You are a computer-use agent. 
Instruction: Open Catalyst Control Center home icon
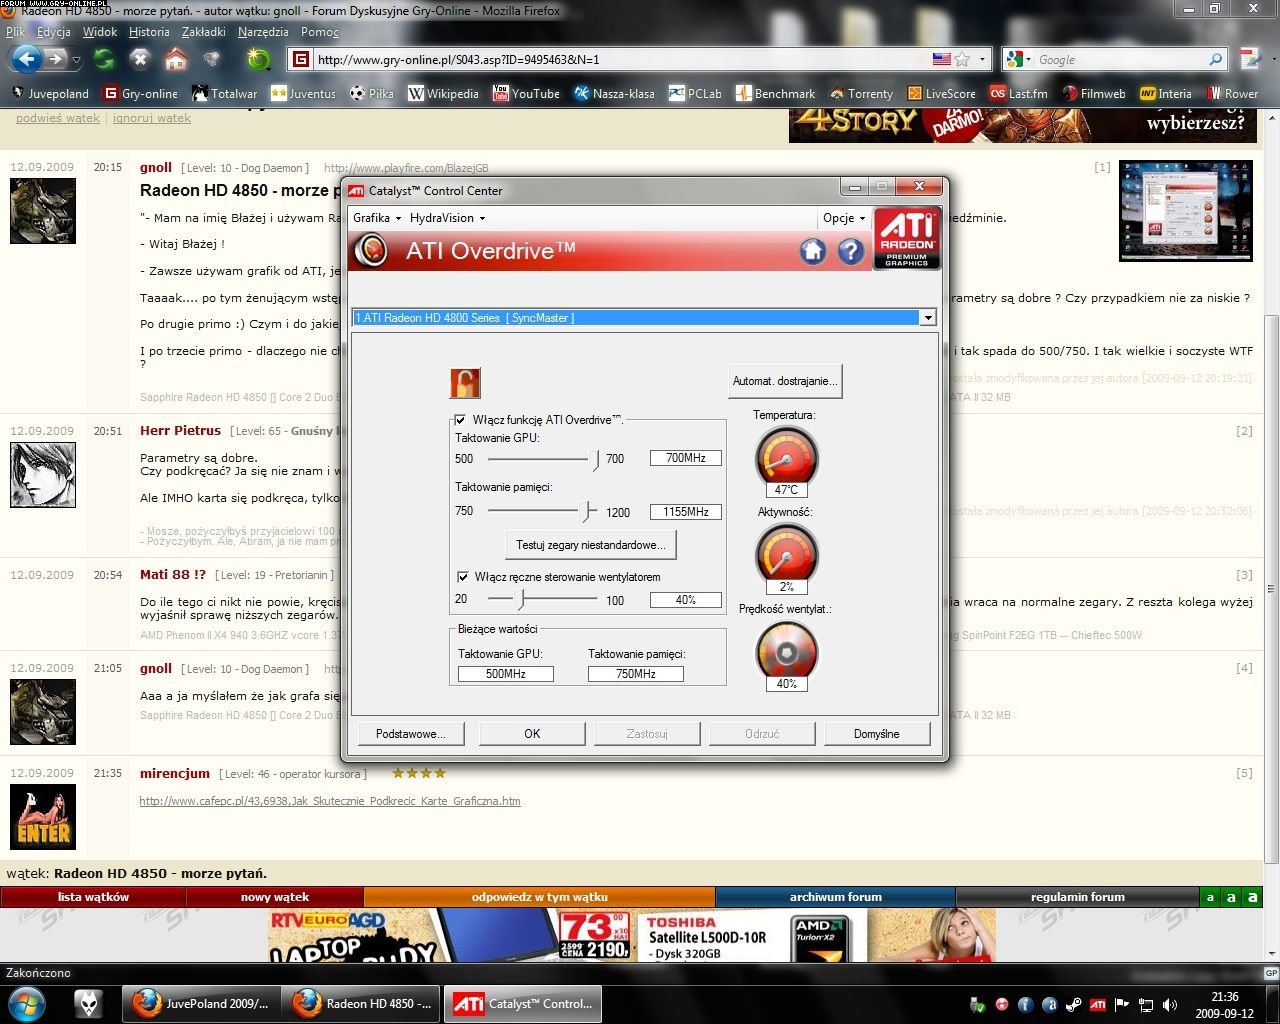[x=813, y=251]
